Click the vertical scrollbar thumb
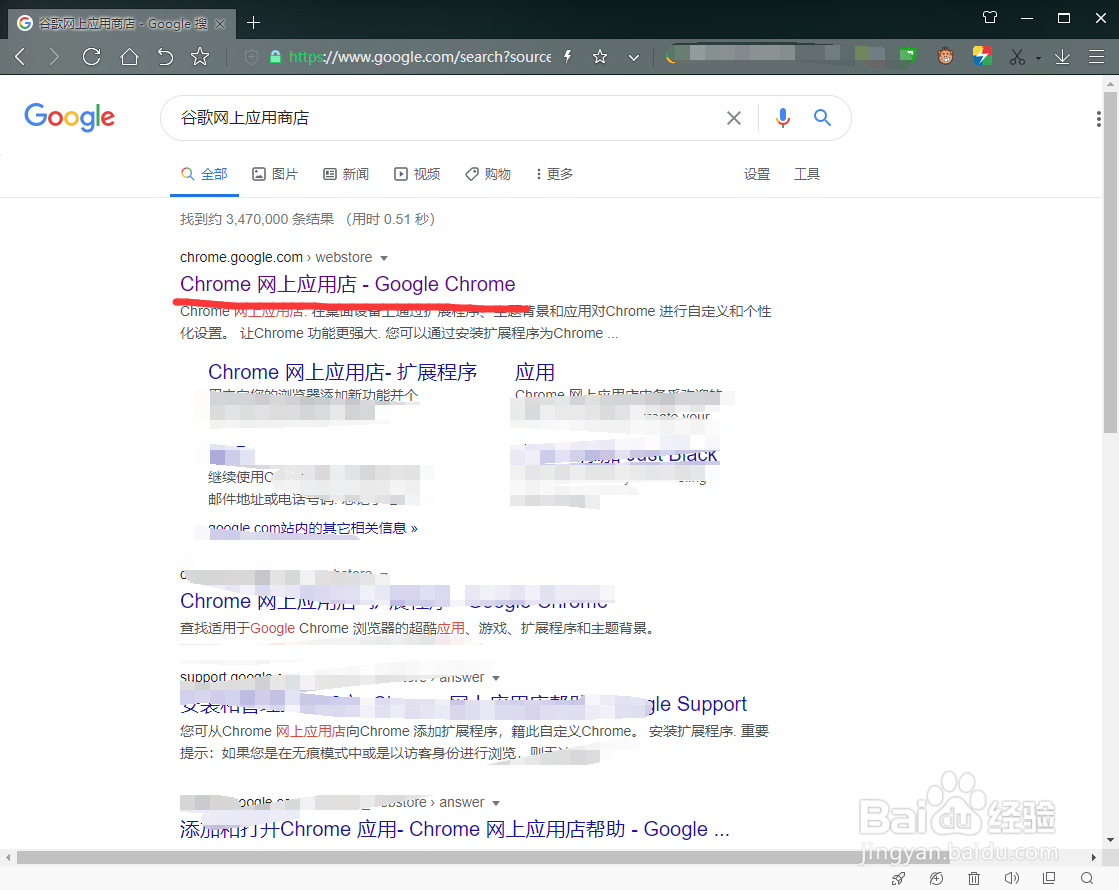This screenshot has width=1119, height=890. click(1110, 262)
